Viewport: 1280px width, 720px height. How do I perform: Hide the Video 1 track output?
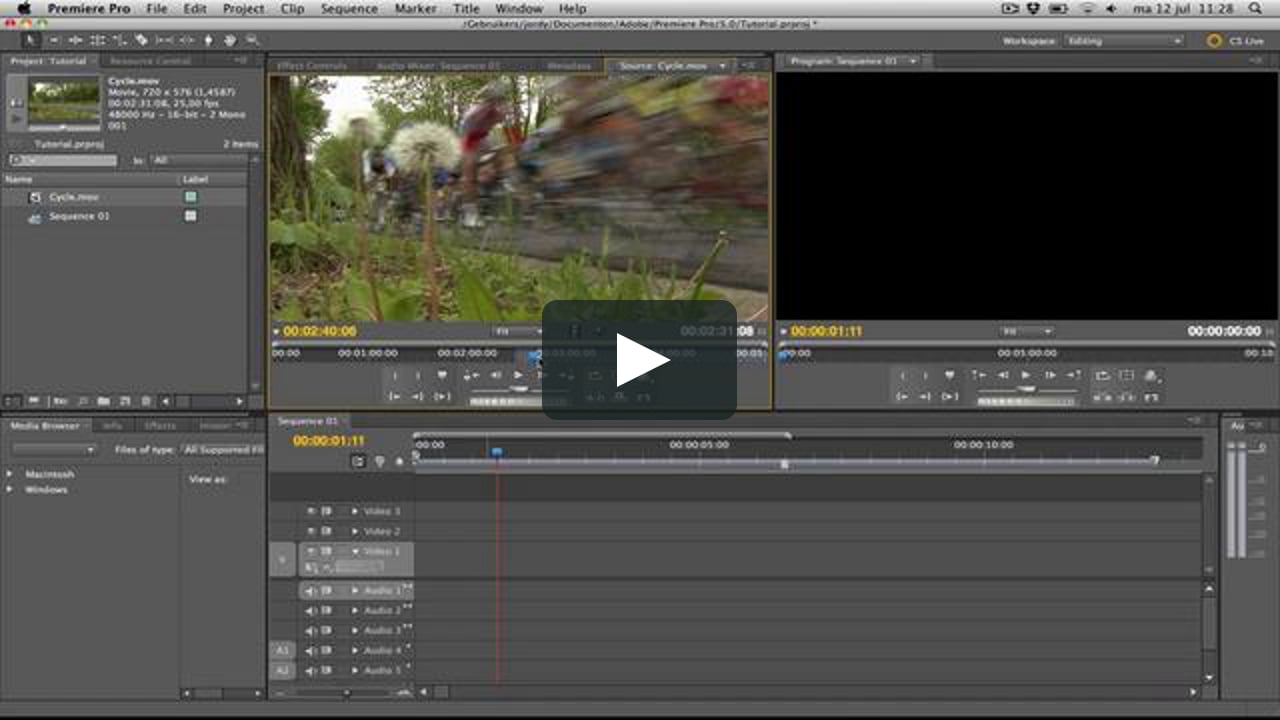[311, 551]
